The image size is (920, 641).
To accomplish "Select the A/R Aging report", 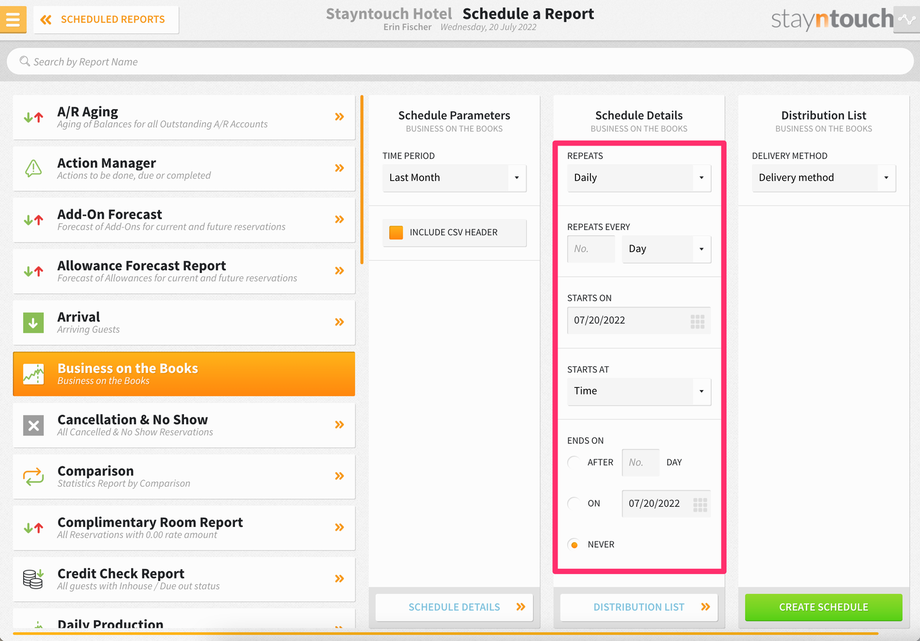I will point(184,117).
